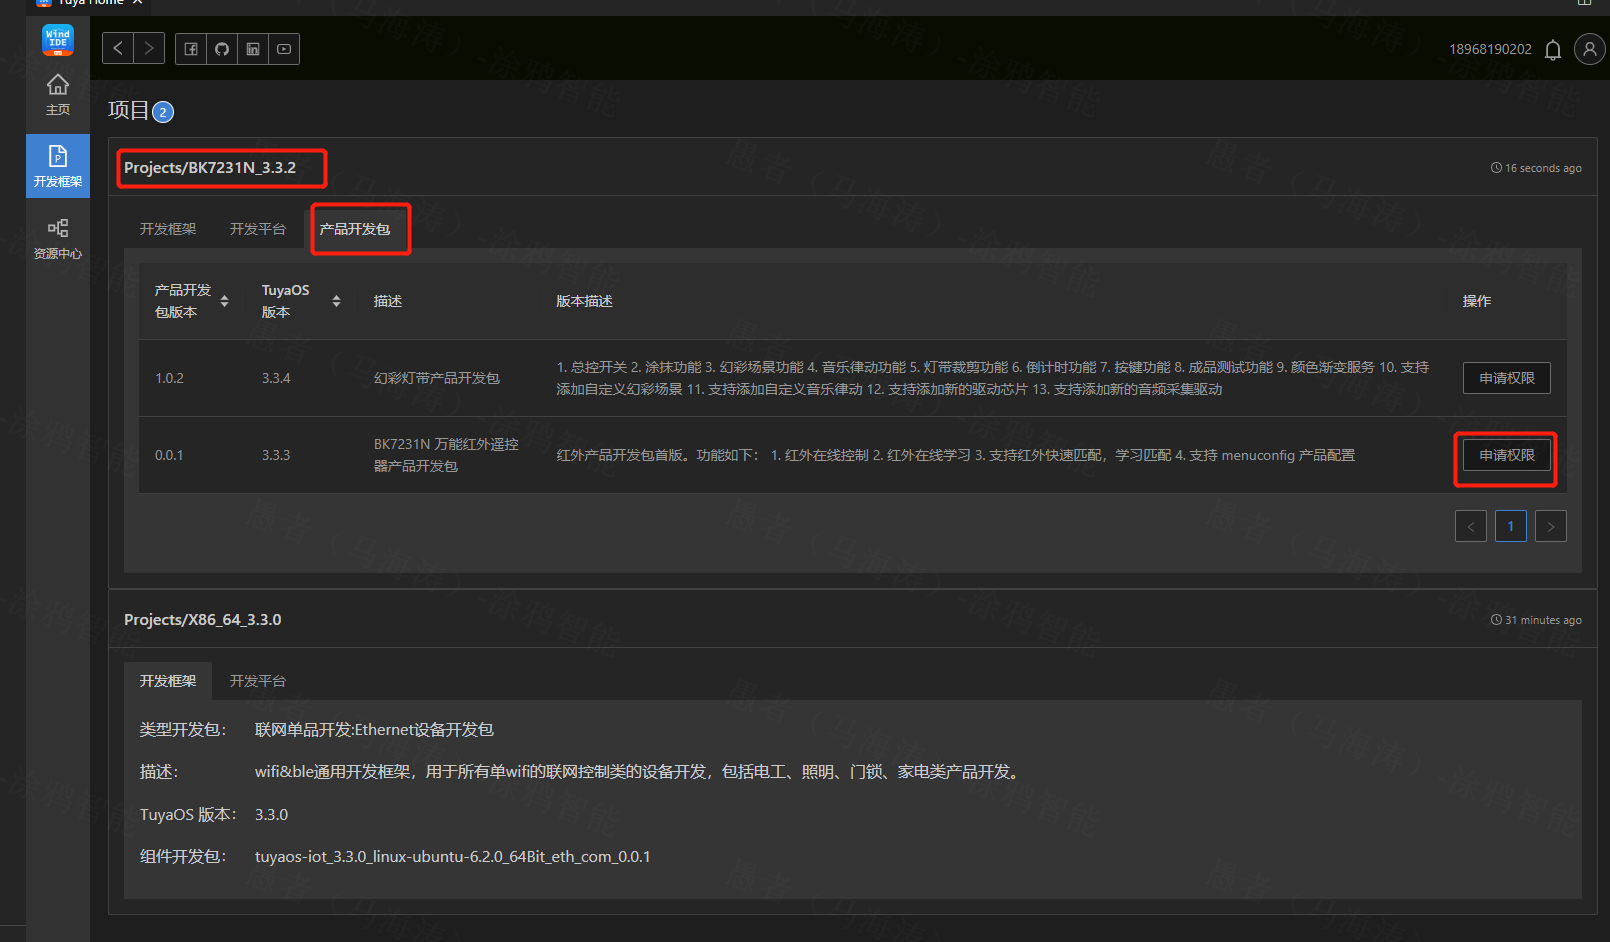The height and width of the screenshot is (942, 1610).
Task: Click the Wind IDE logo
Action: 58,40
